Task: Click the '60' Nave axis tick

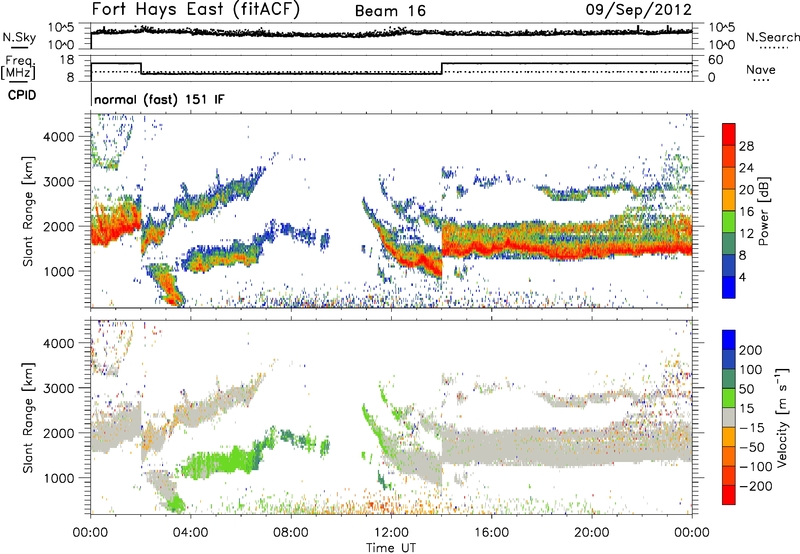Action: (716, 60)
